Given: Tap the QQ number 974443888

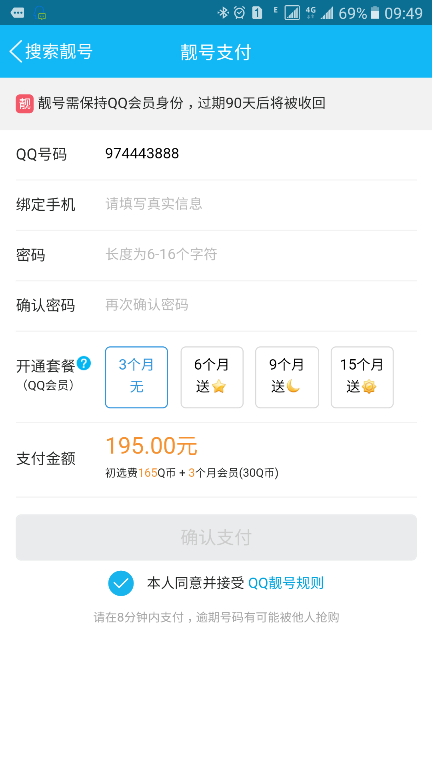Looking at the screenshot, I should [x=142, y=154].
